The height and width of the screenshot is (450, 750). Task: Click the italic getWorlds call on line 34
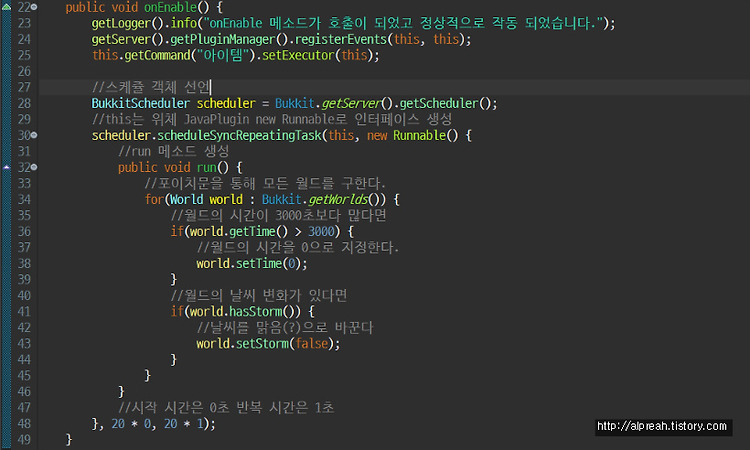[x=338, y=199]
